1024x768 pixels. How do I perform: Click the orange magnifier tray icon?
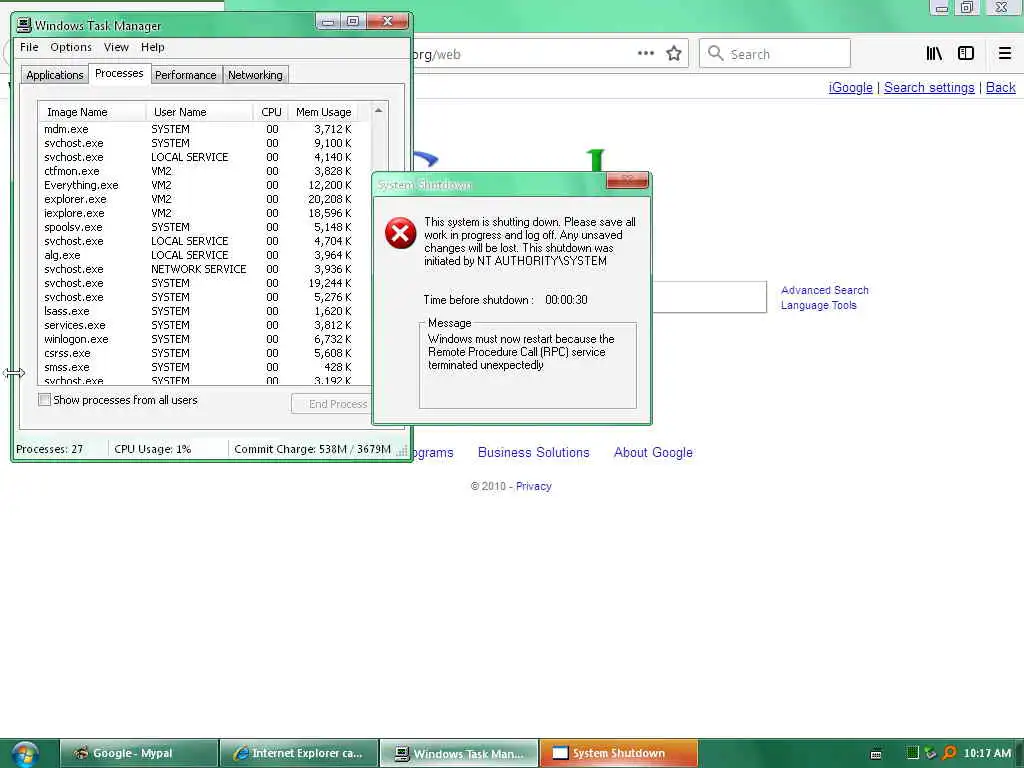tap(949, 753)
